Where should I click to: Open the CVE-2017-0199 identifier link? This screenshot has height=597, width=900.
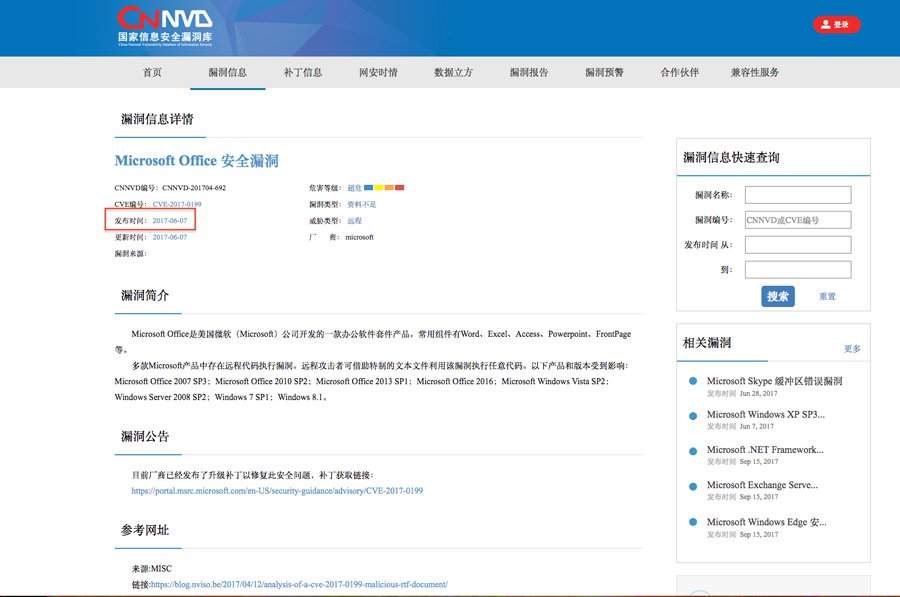pyautogui.click(x=177, y=204)
